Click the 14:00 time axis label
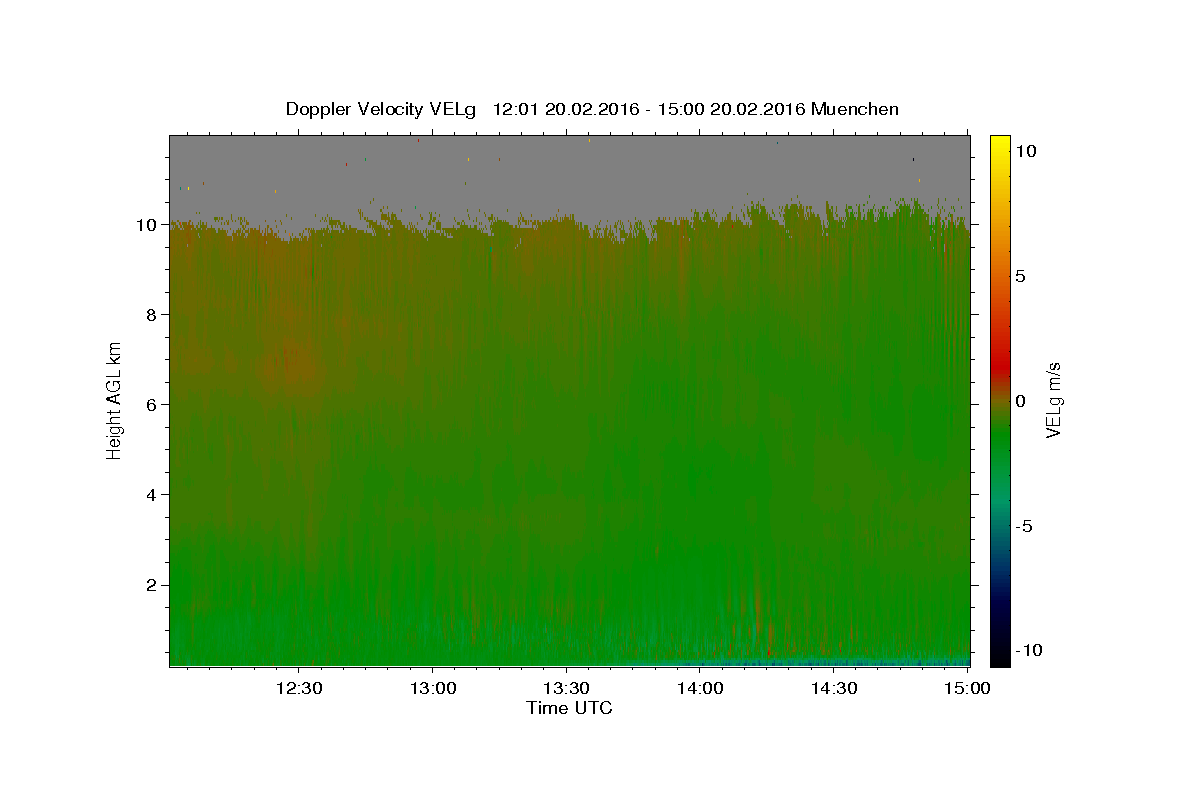1200x800 pixels. [x=700, y=688]
